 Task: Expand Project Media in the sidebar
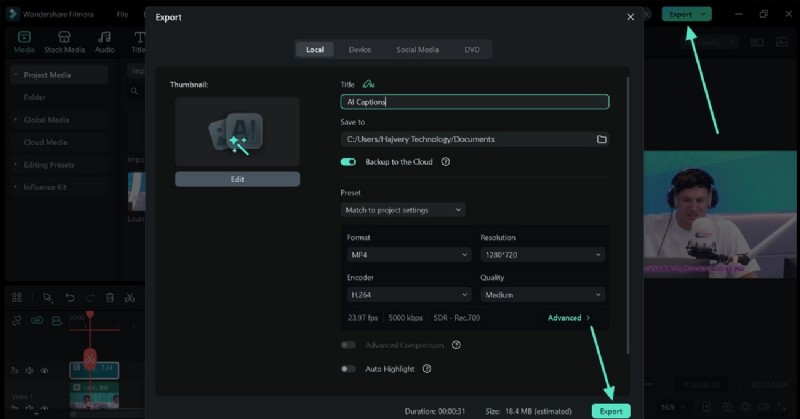(x=16, y=75)
